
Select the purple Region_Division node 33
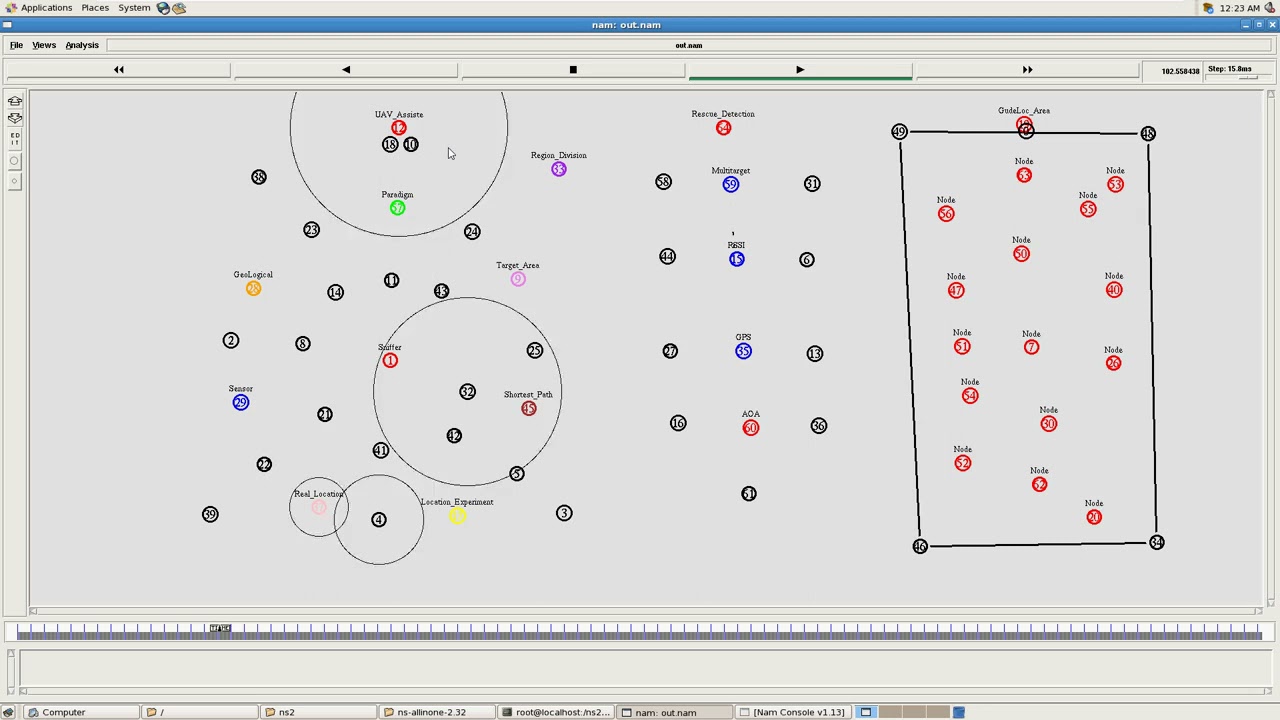[559, 169]
